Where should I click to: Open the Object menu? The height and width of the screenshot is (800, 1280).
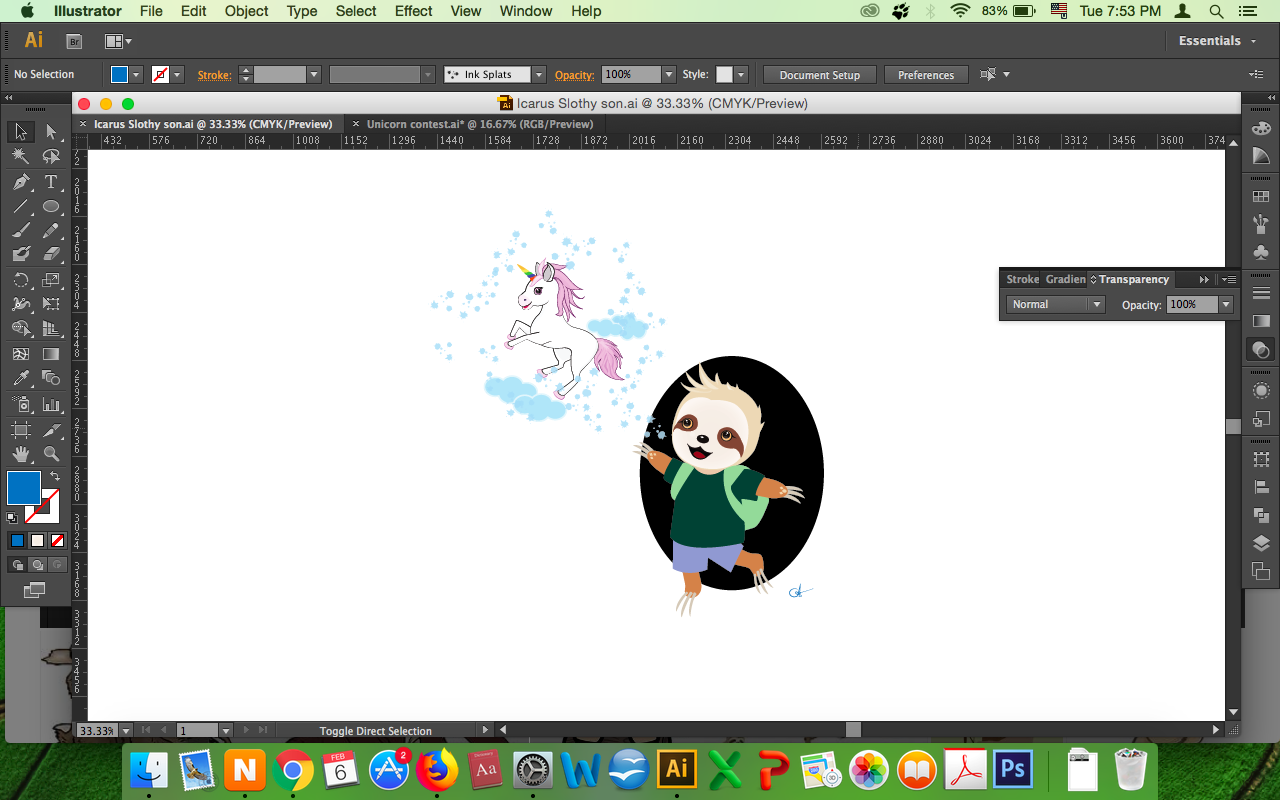tap(246, 11)
